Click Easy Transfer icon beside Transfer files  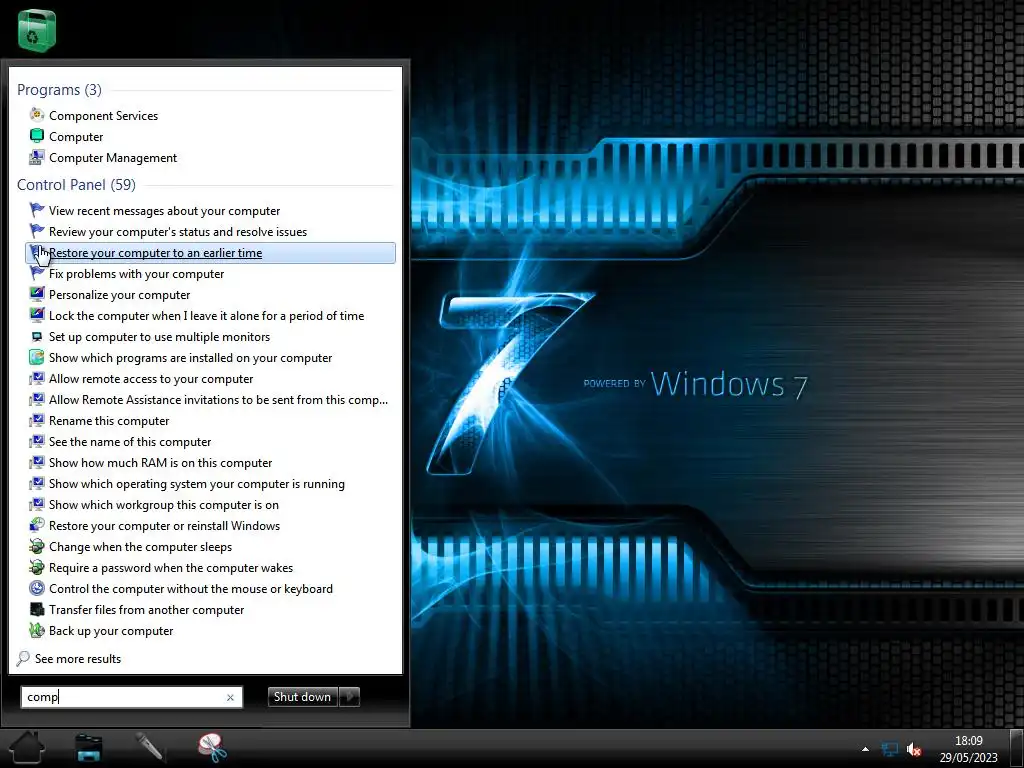point(37,609)
